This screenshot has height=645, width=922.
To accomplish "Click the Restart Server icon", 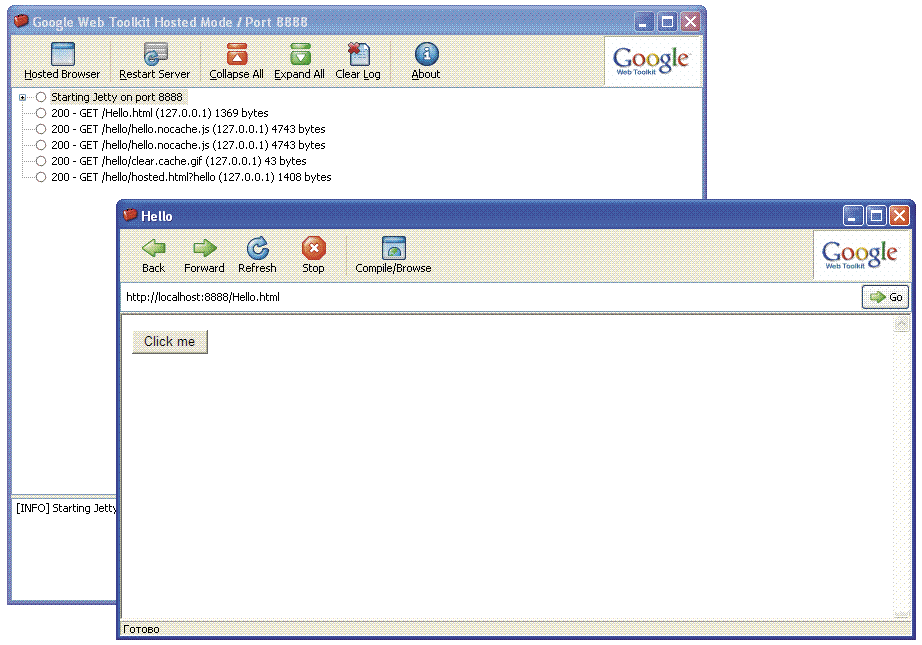I will coord(155,54).
